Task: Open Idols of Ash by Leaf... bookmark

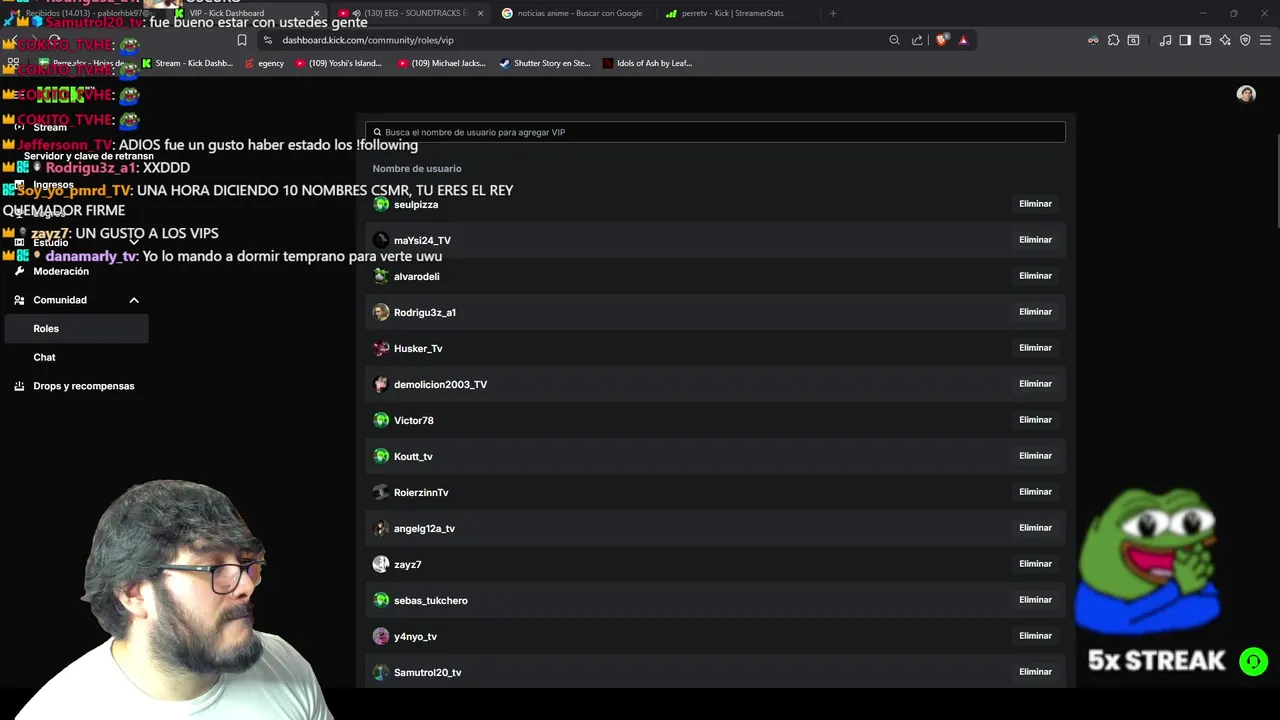Action: [x=648, y=63]
